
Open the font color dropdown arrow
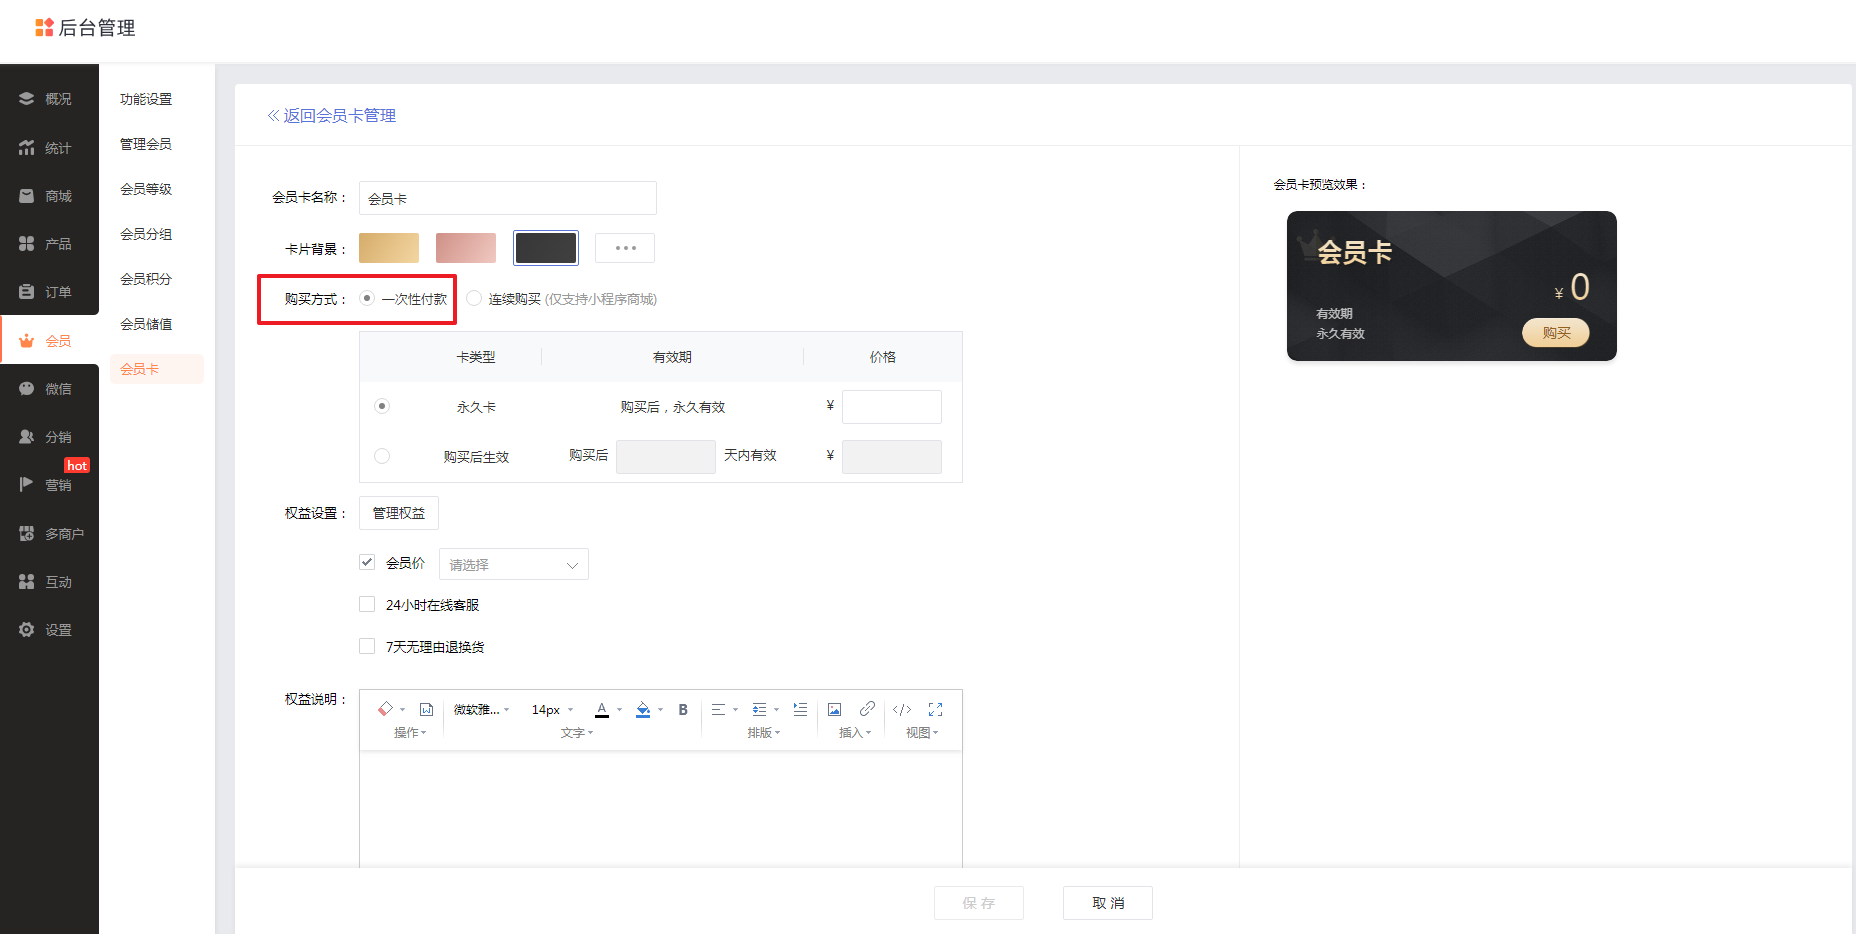tap(619, 710)
